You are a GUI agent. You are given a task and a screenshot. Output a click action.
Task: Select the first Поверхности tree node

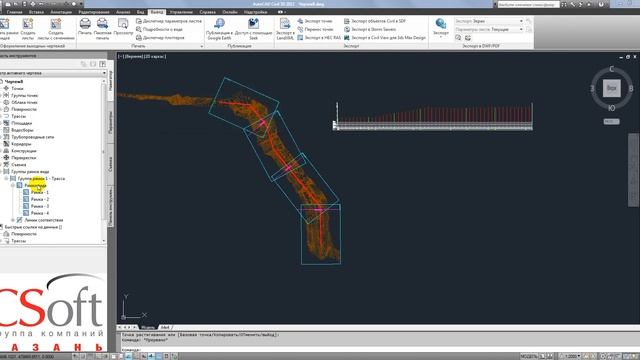[24, 109]
